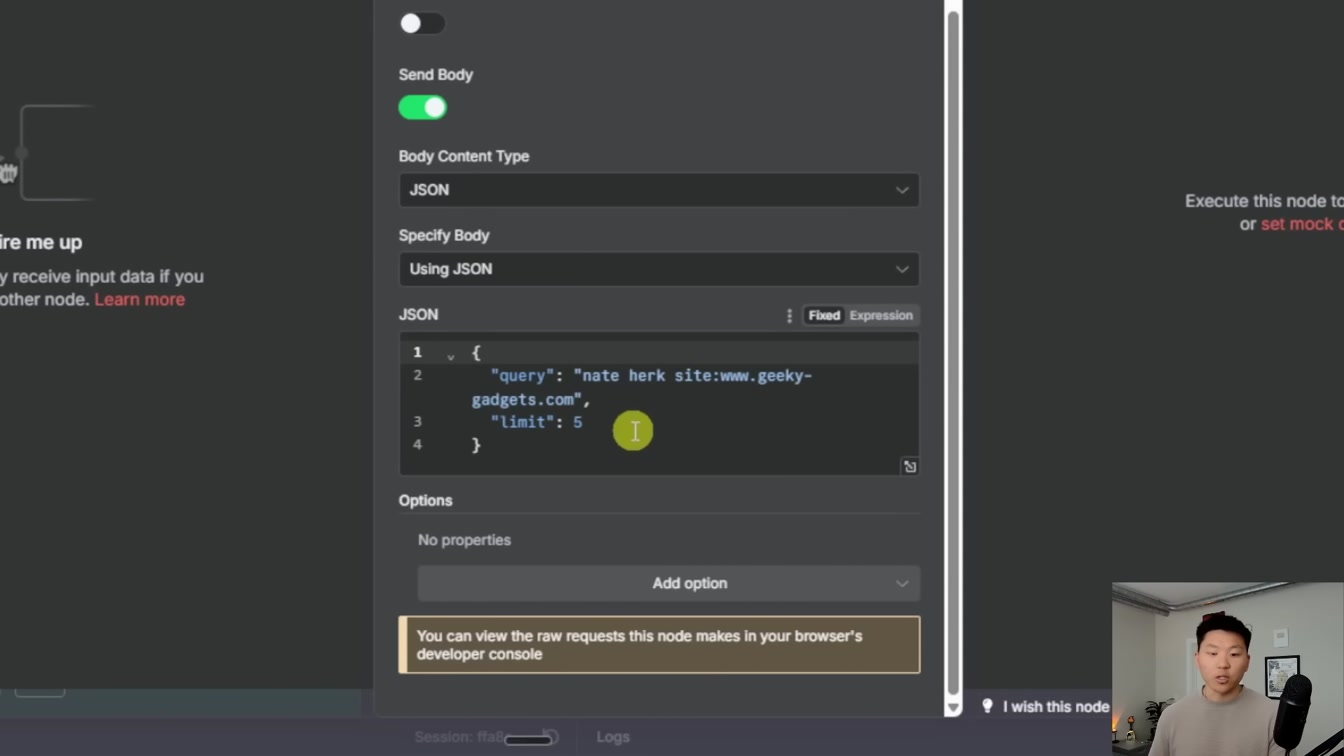The image size is (1344, 756).
Task: Turn off the Send Body switch
Action: tap(422, 107)
